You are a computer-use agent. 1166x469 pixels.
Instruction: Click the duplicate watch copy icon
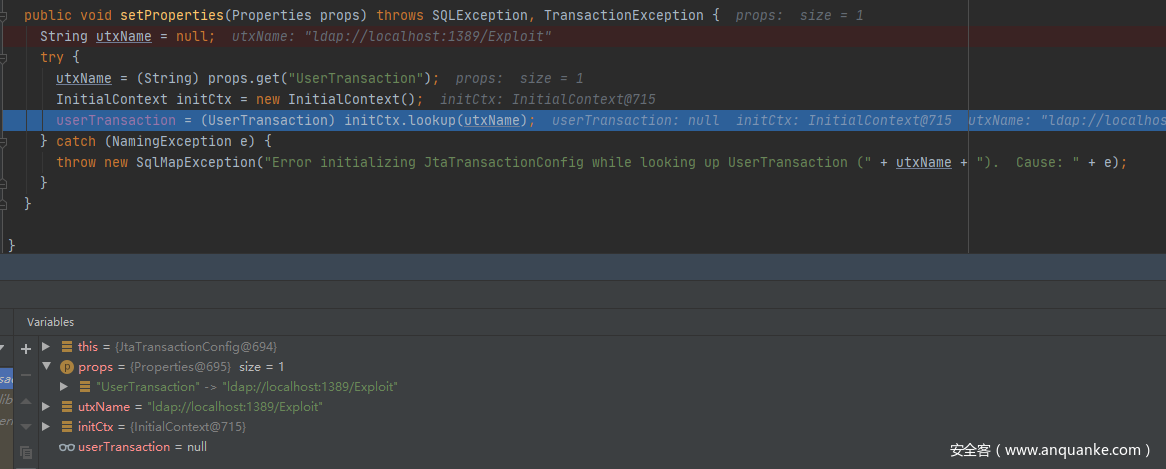pyautogui.click(x=26, y=452)
